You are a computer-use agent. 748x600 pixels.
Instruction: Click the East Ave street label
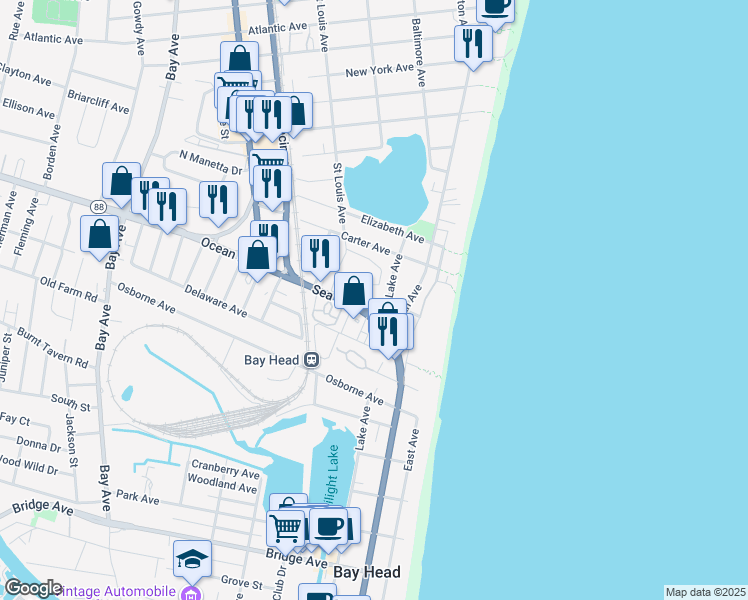[x=411, y=450]
